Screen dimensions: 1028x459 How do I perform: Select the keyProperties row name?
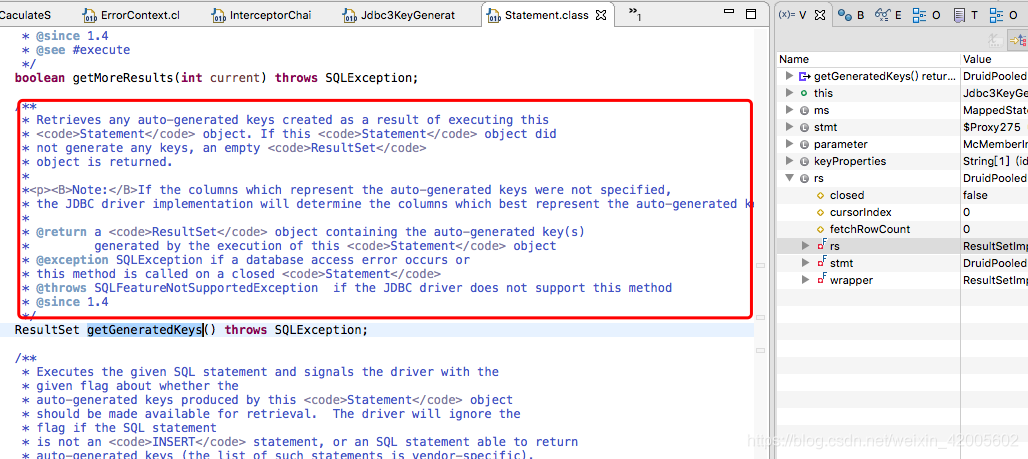(850, 161)
